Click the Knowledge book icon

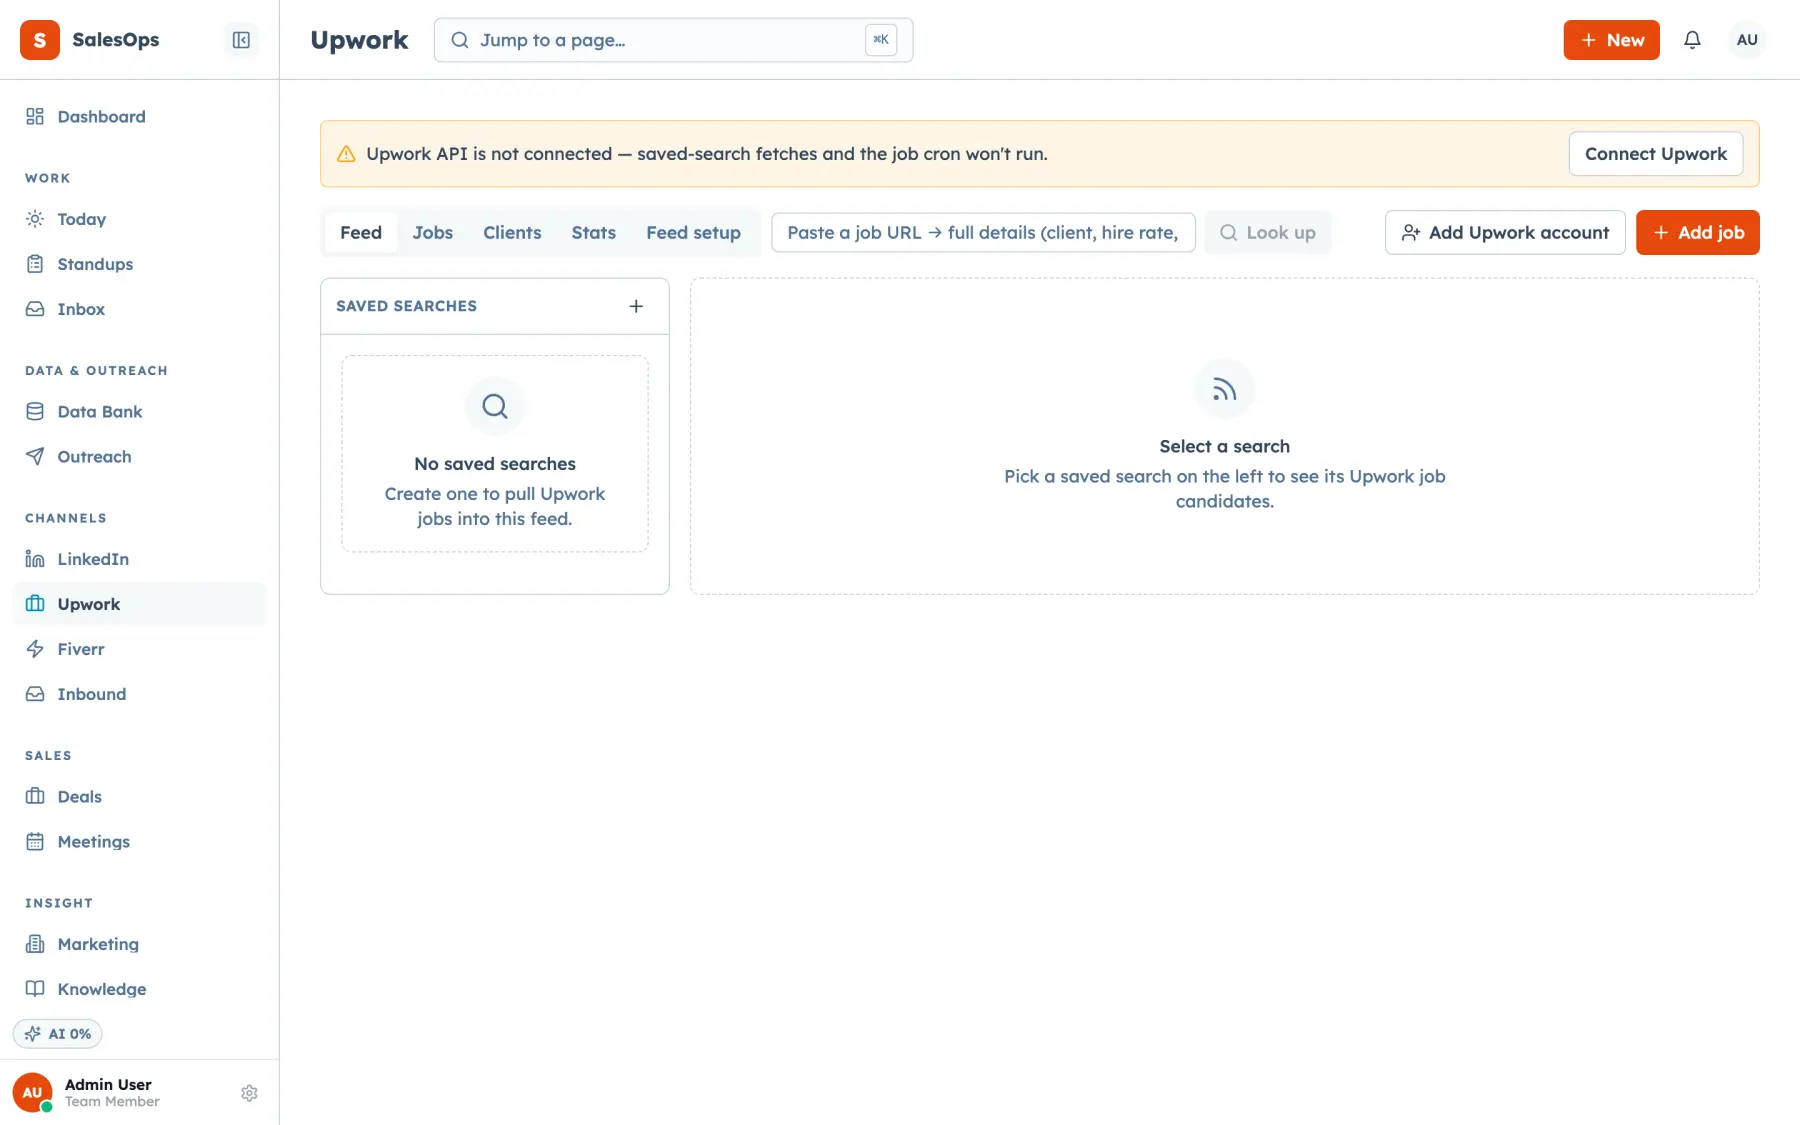tap(35, 989)
